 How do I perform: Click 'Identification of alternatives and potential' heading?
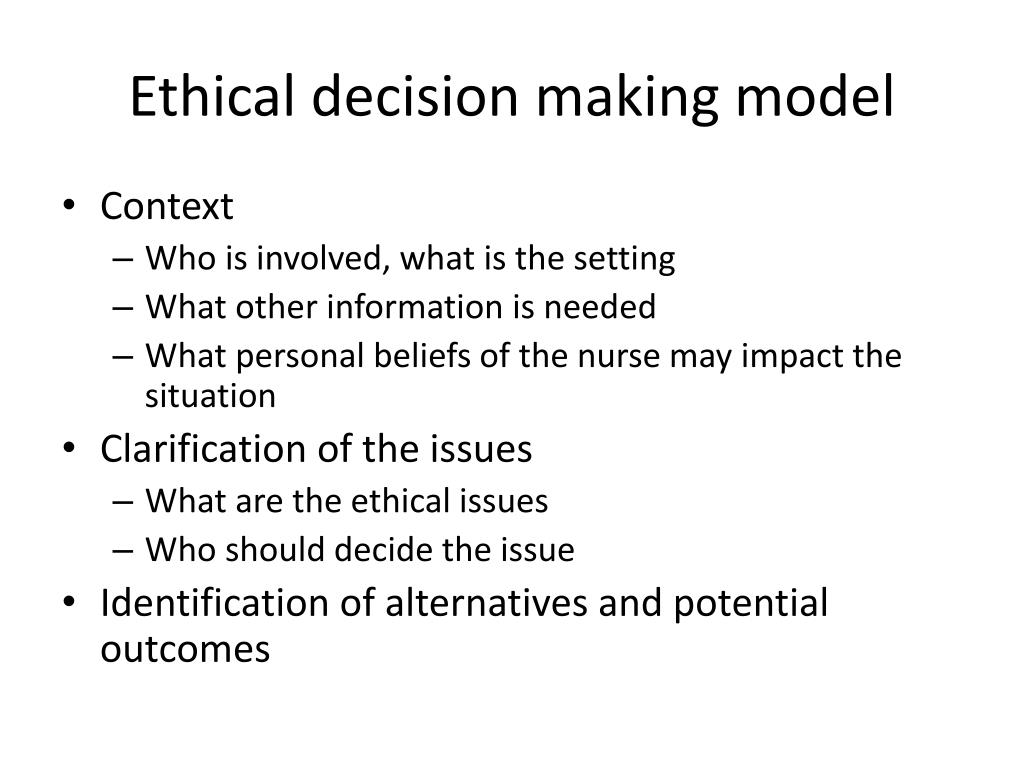(x=464, y=603)
